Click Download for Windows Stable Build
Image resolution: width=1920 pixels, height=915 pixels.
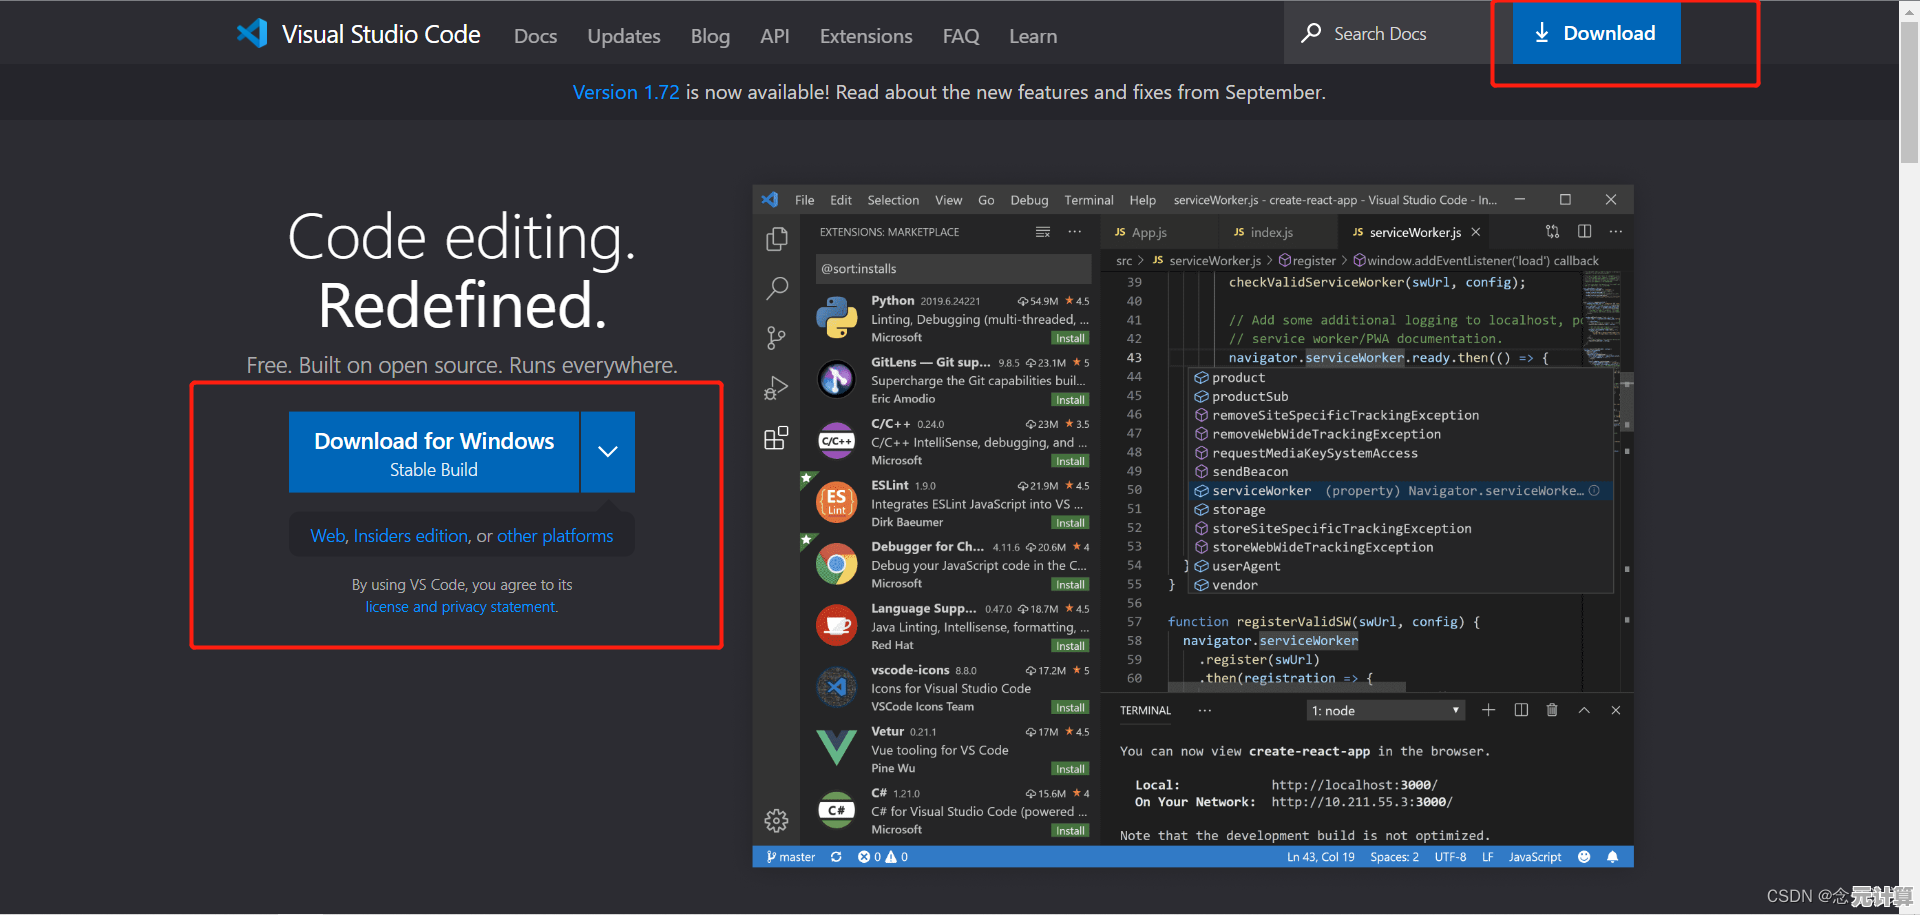coord(434,452)
